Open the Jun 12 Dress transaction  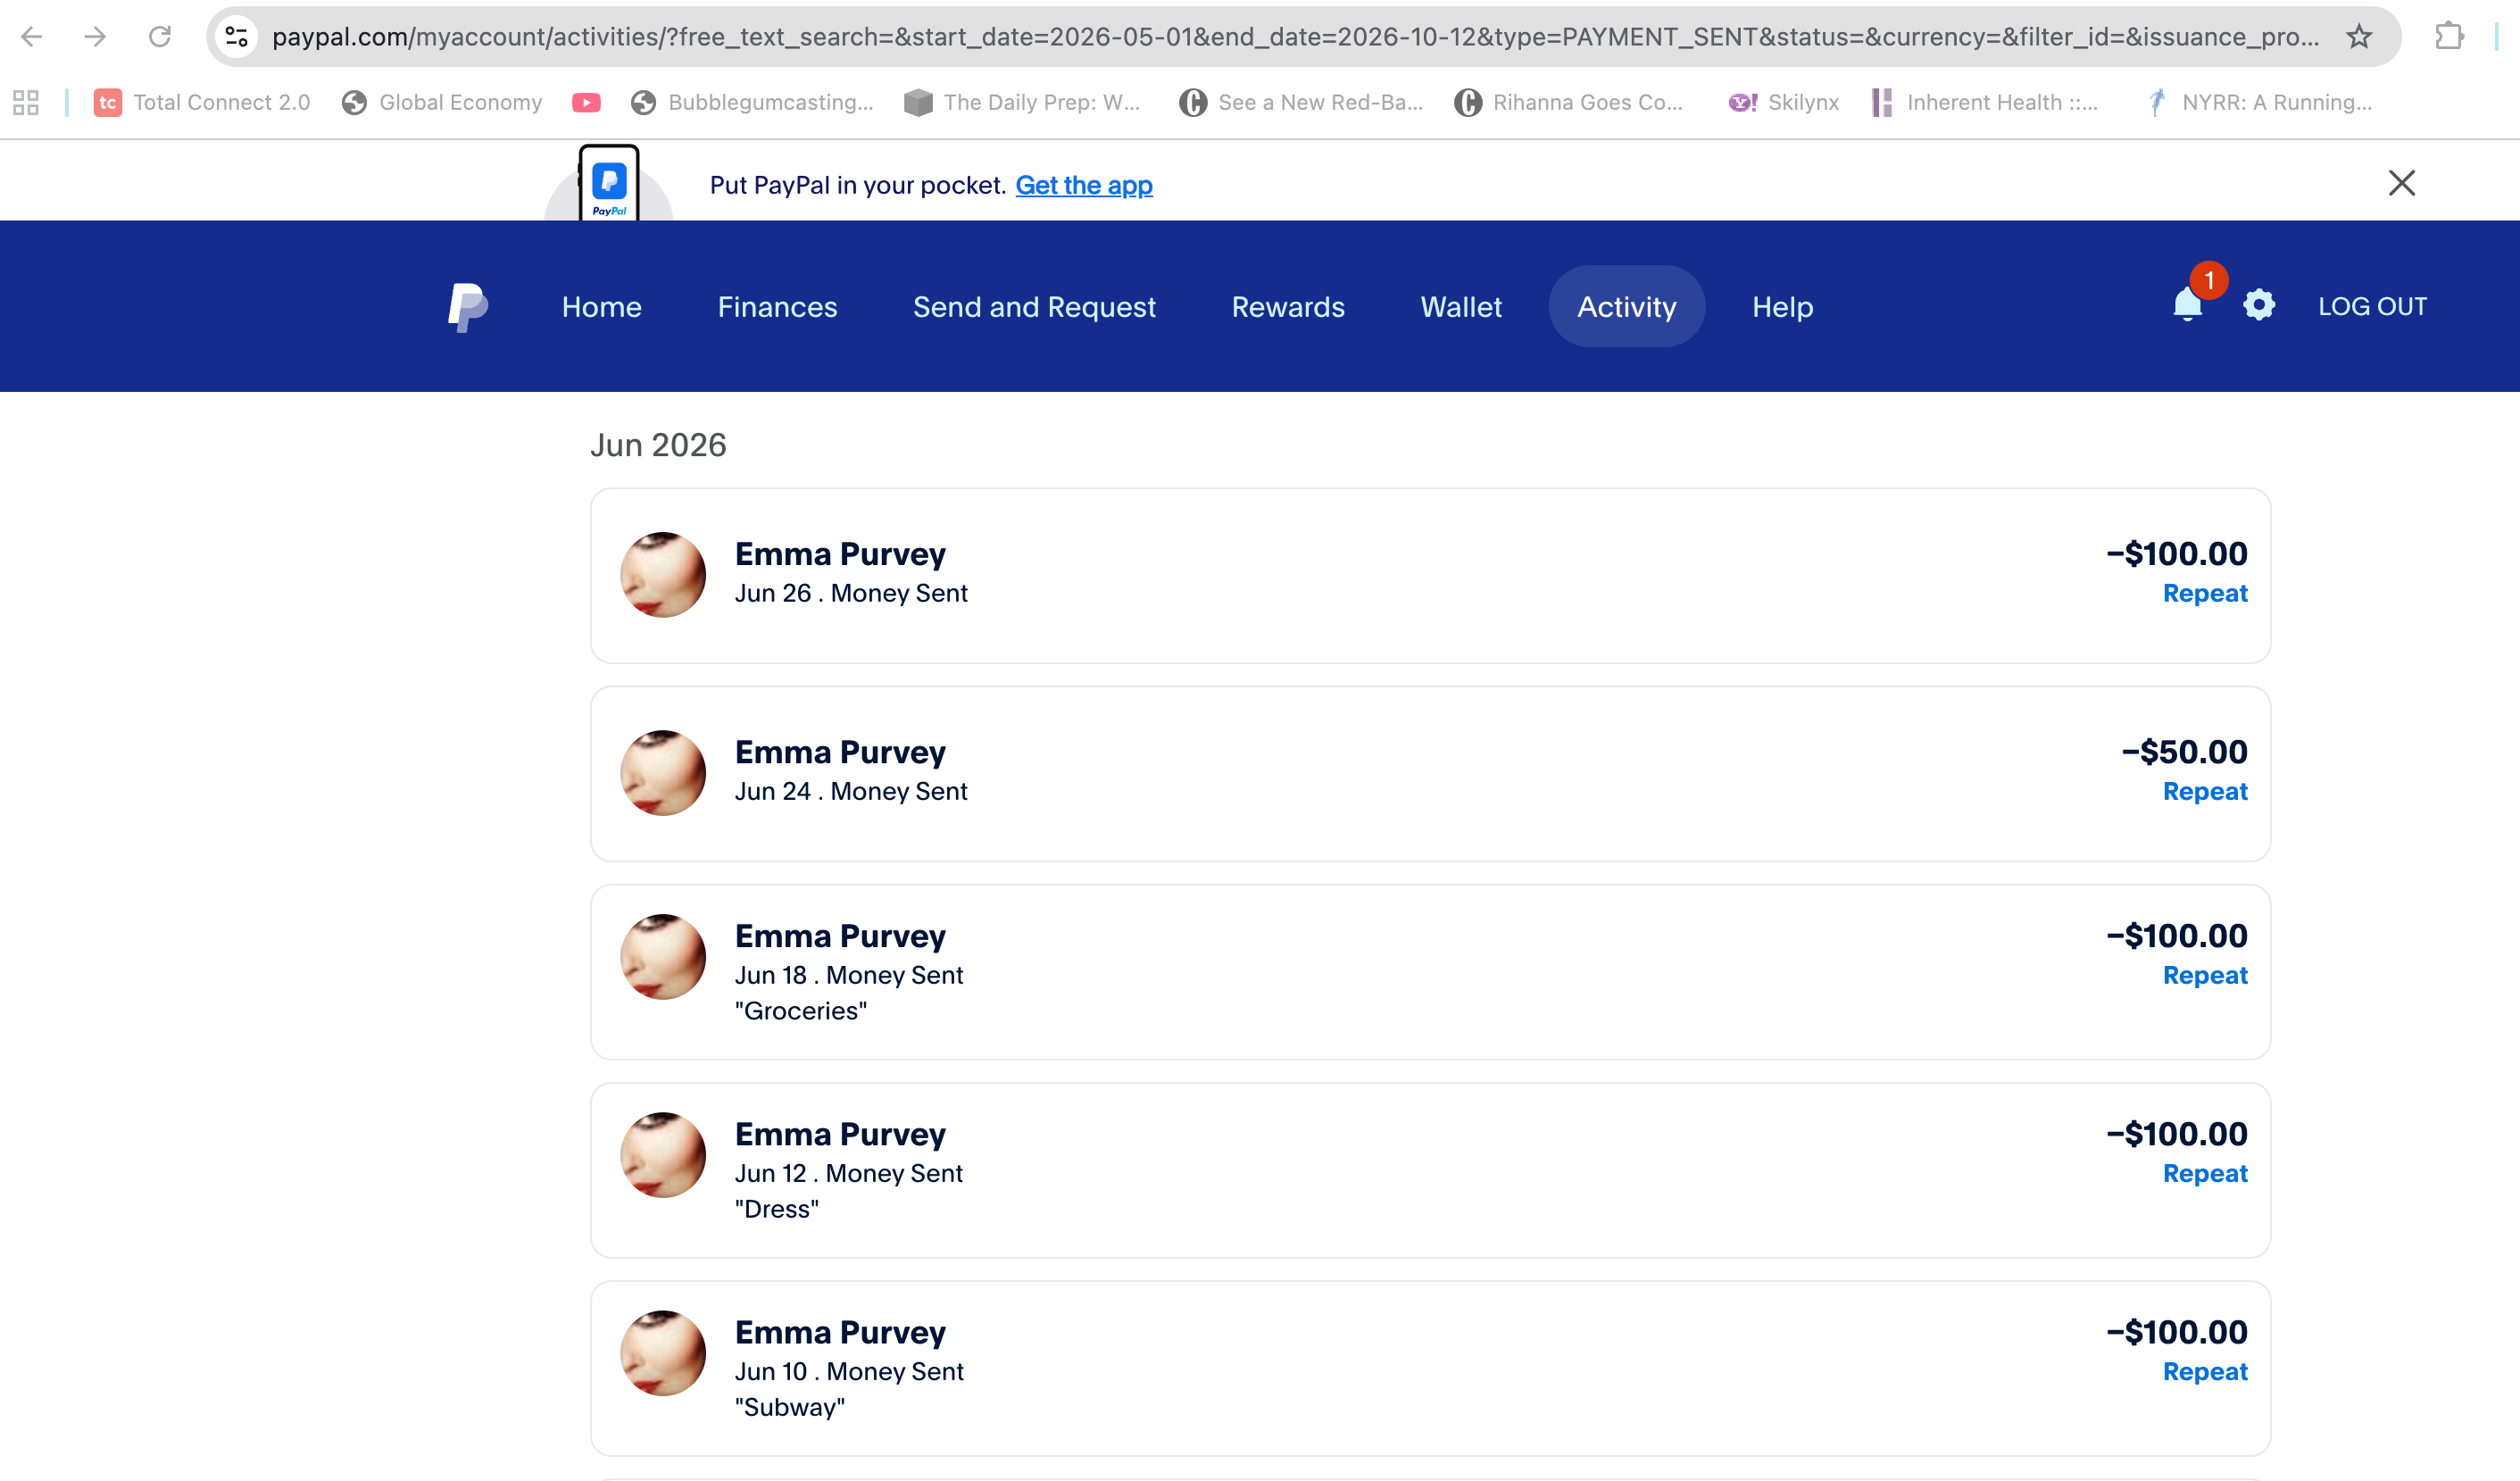point(1430,1170)
